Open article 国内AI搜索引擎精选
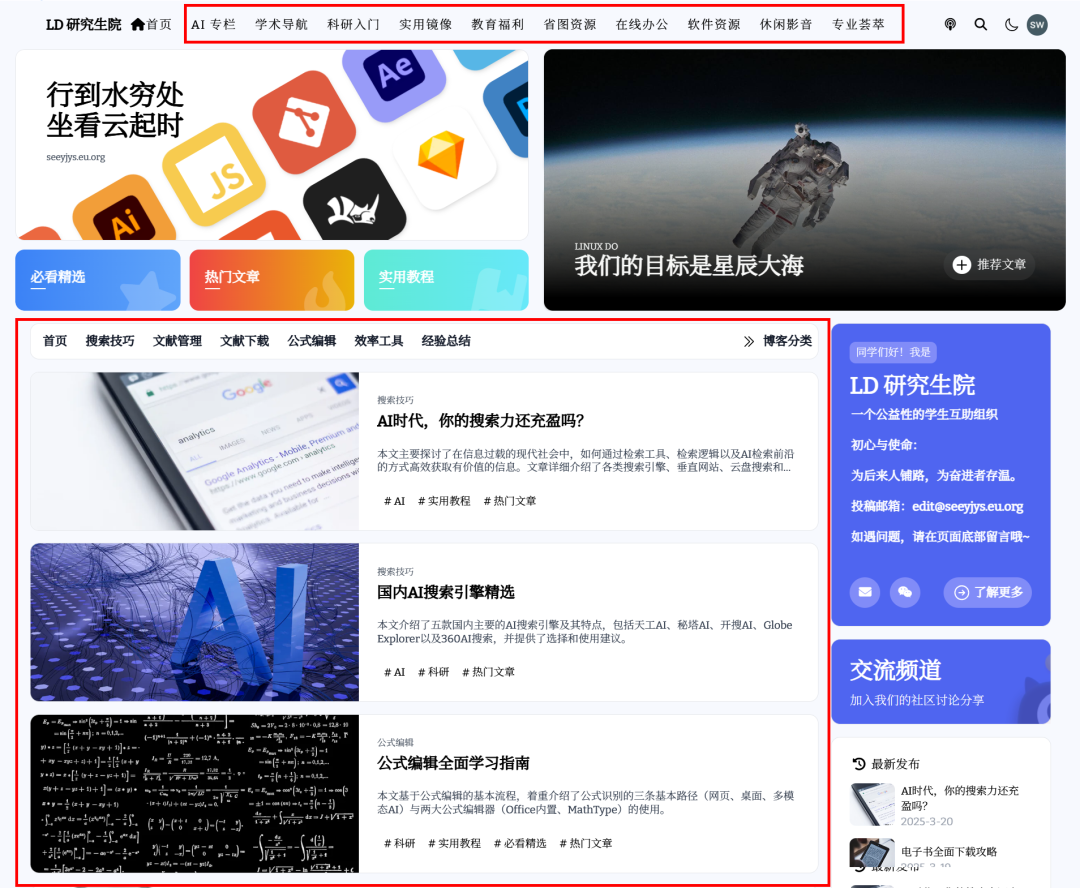The image size is (1080, 888). (x=446, y=592)
